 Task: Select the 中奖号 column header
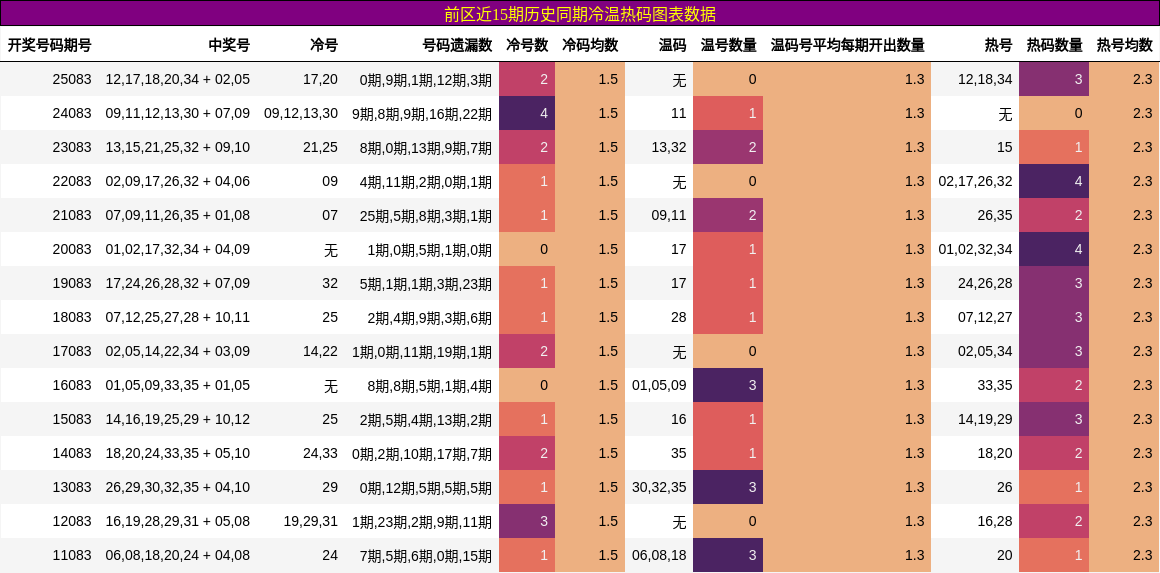point(229,45)
